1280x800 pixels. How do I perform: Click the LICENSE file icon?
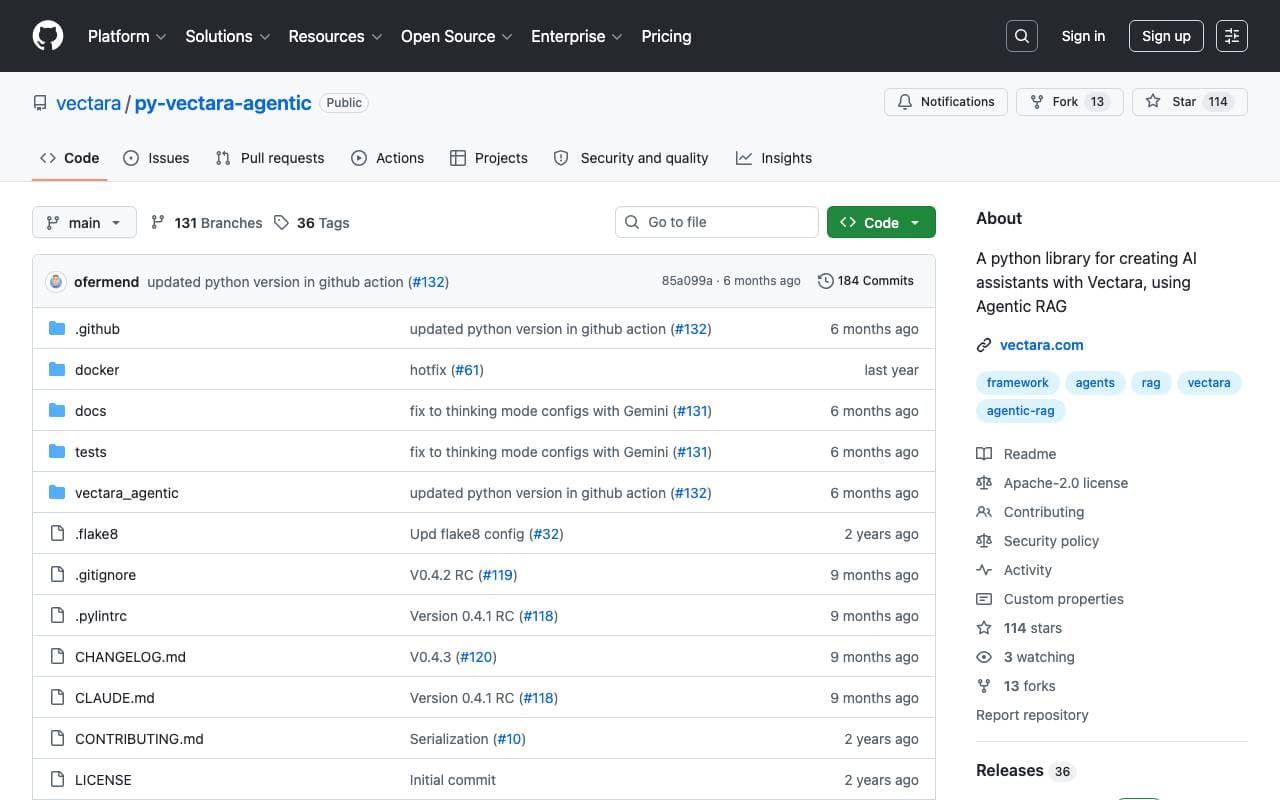(57, 780)
